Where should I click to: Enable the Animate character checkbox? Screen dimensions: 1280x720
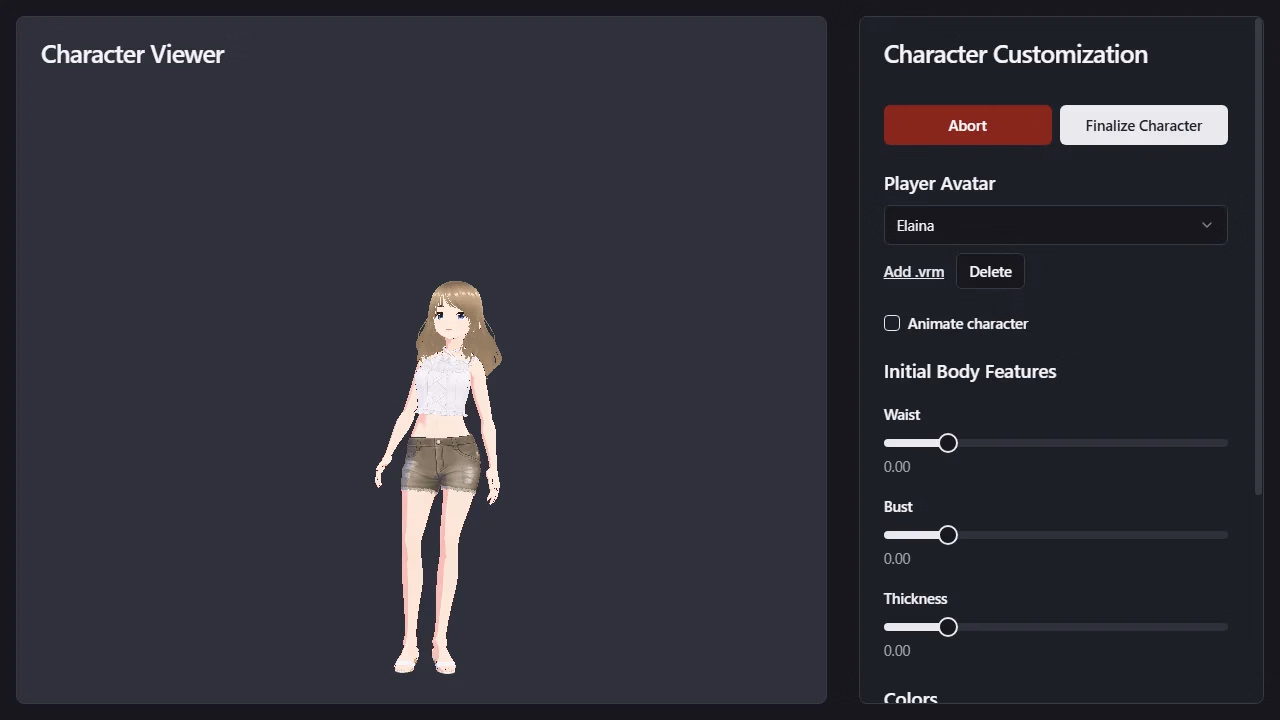(x=892, y=323)
